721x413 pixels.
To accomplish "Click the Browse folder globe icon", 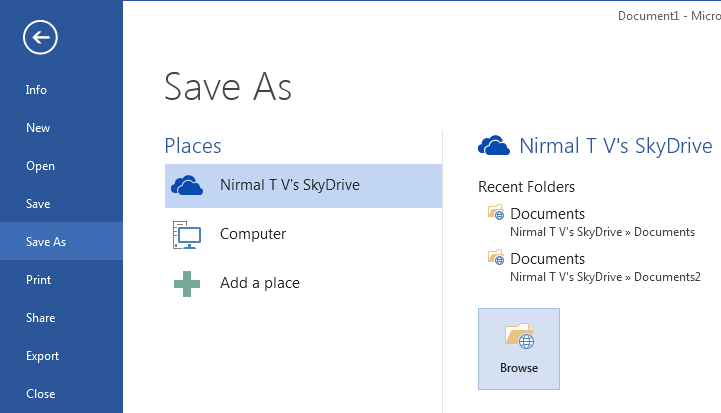I will tap(519, 336).
